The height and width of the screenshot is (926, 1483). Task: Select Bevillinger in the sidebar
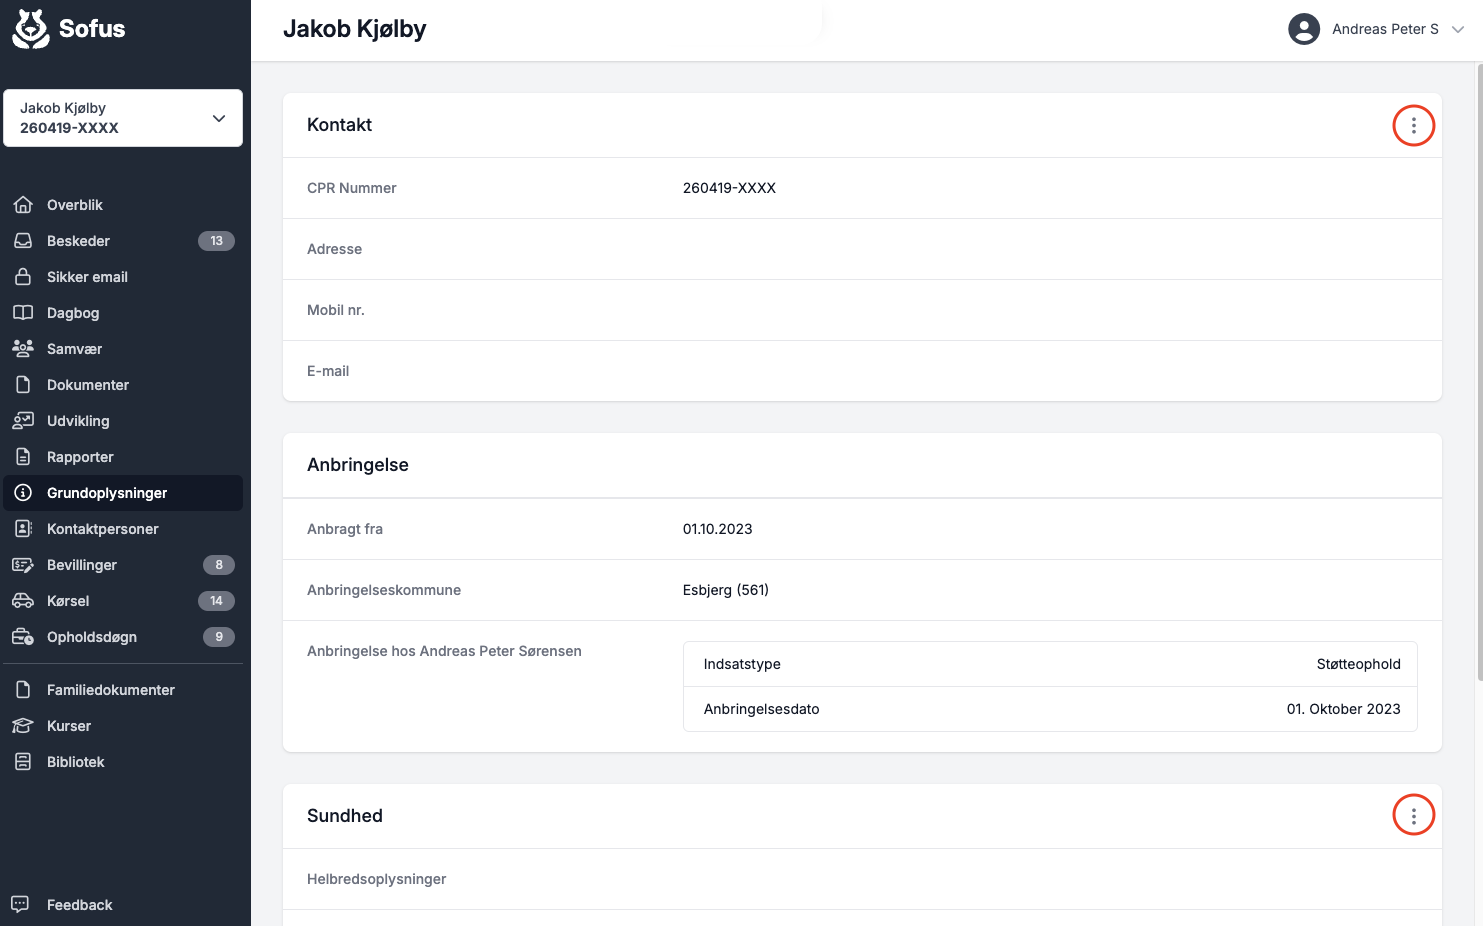pos(82,565)
